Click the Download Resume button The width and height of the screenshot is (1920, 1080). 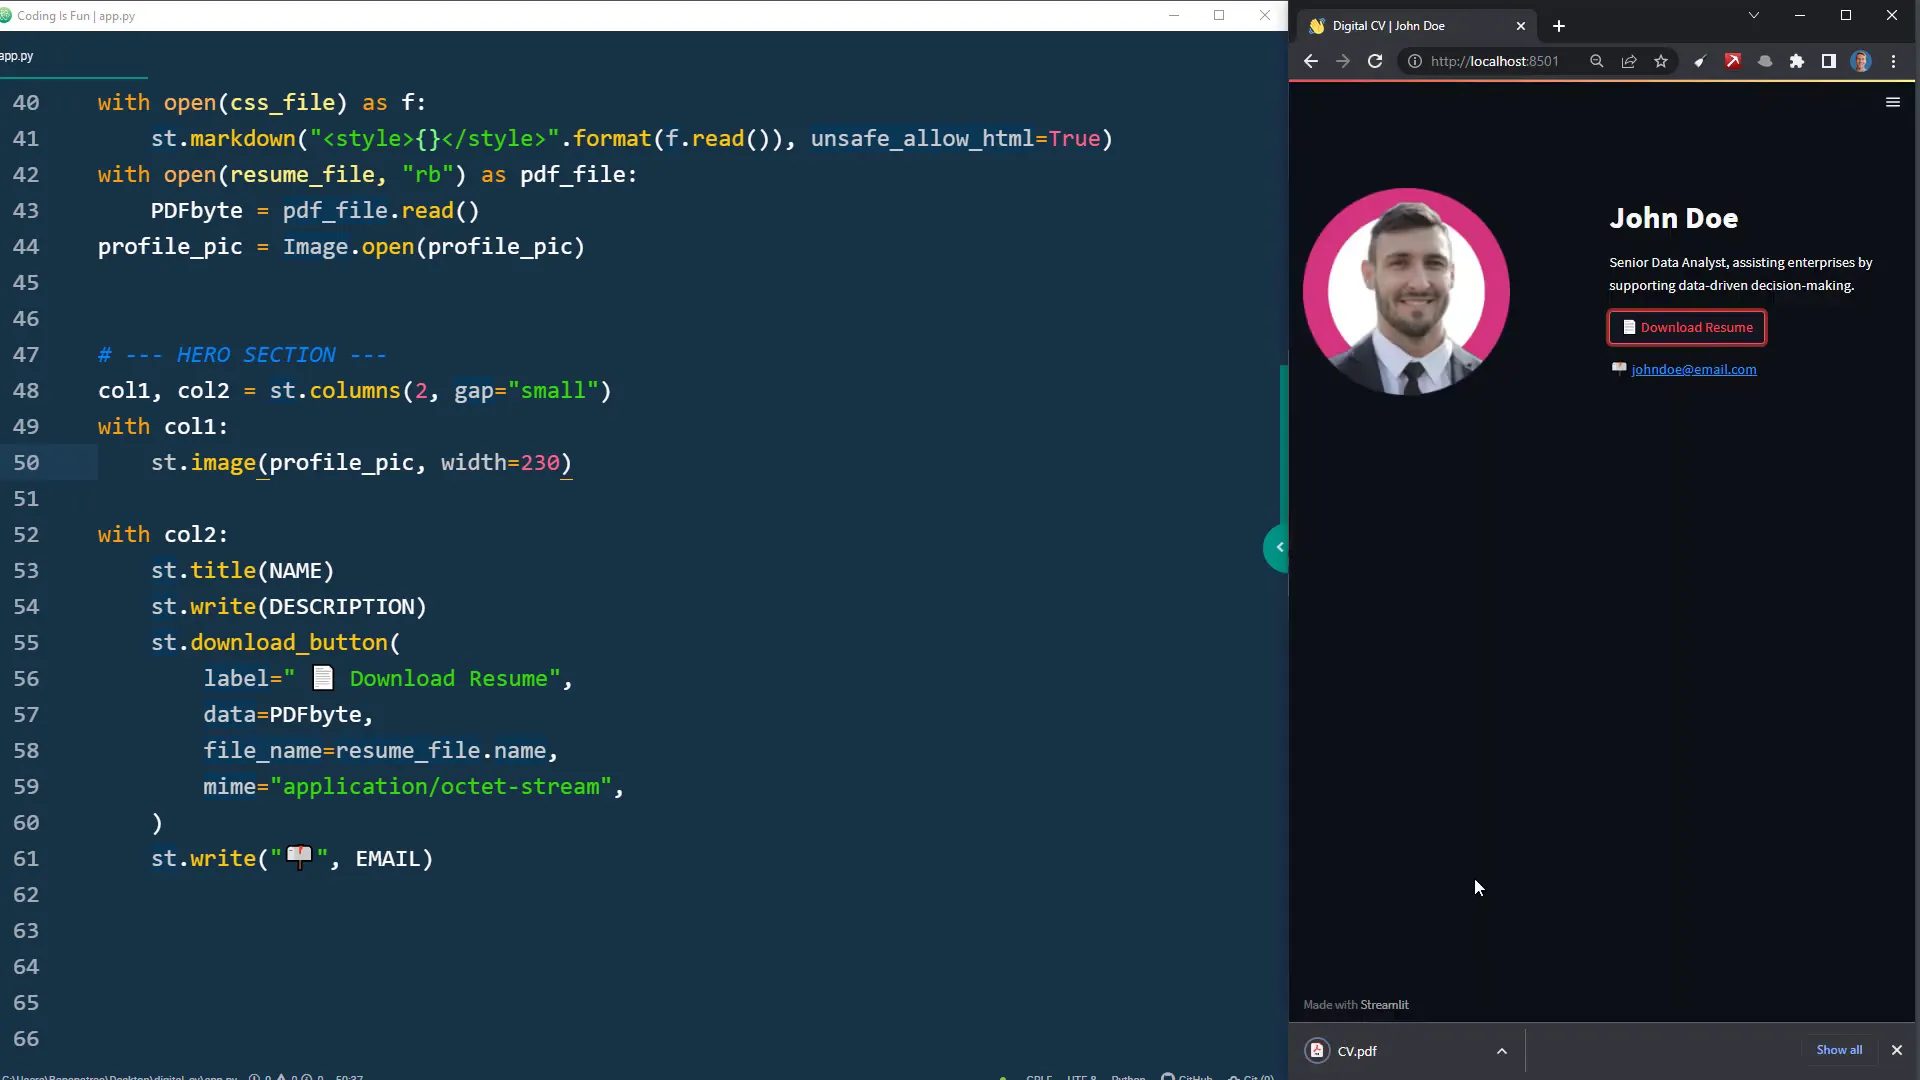1687,327
